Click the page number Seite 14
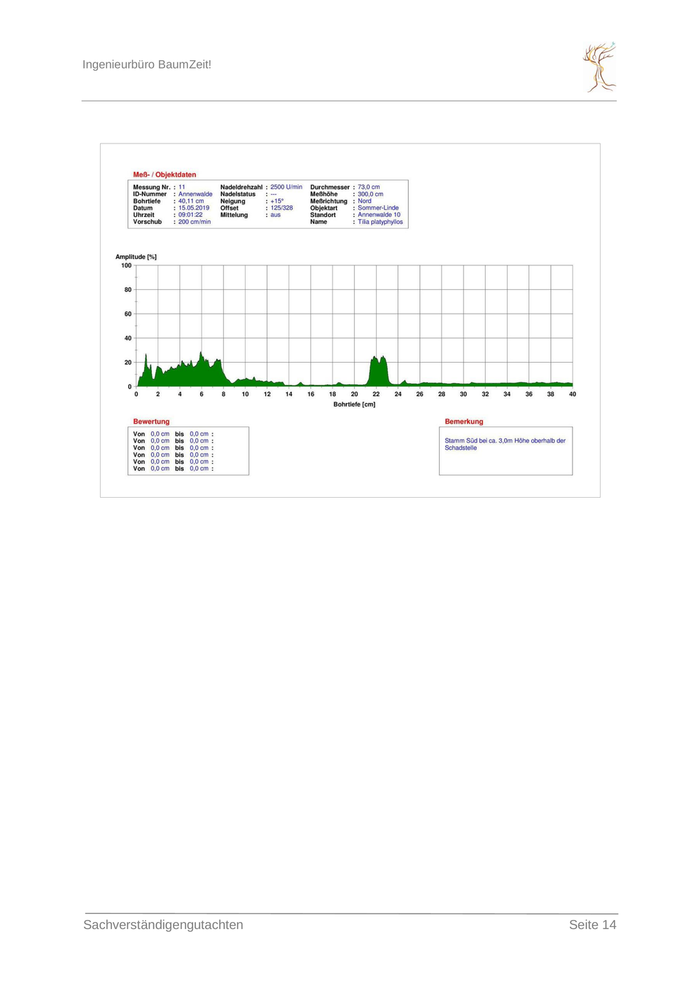The image size is (700, 990). coord(592,925)
